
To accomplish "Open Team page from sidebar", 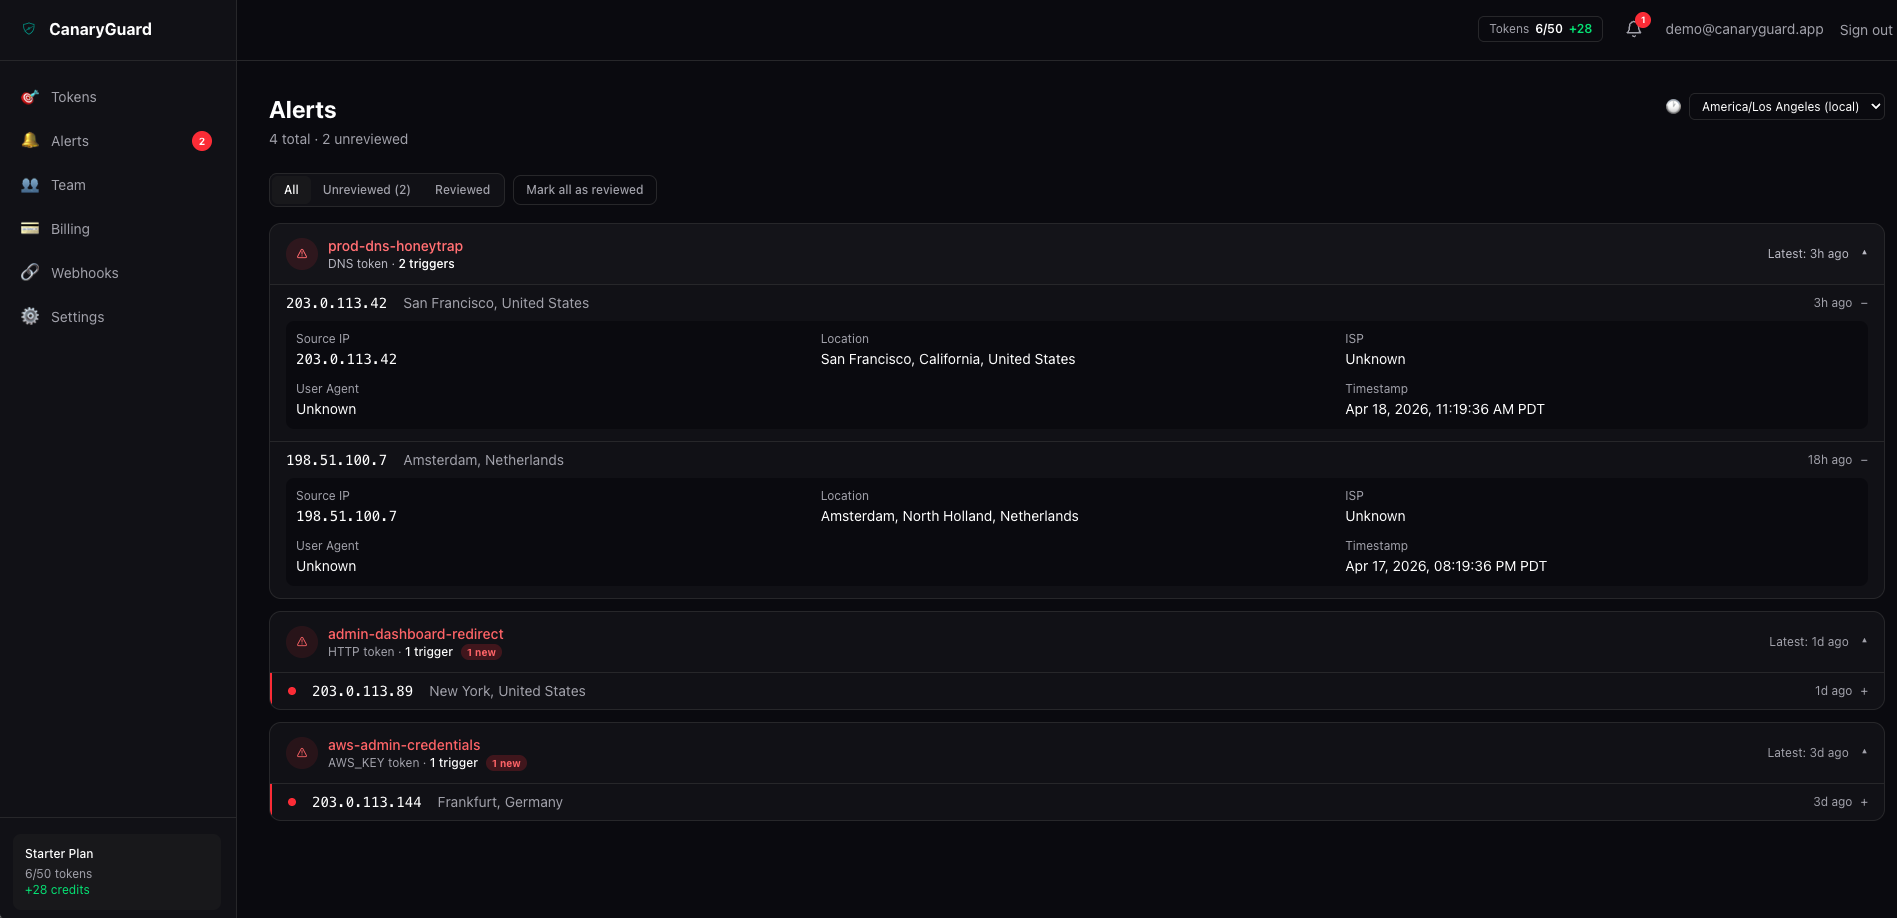I will click(118, 185).
